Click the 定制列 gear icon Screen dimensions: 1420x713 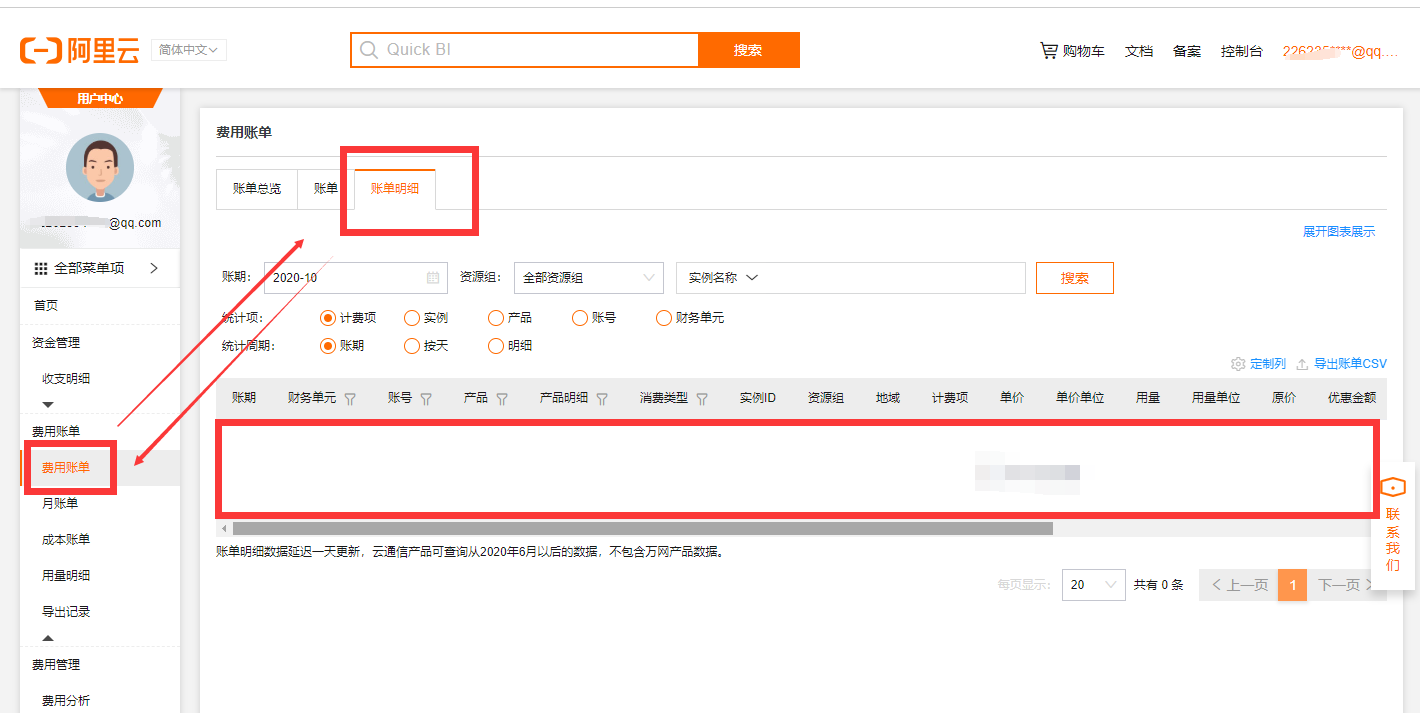click(1238, 364)
